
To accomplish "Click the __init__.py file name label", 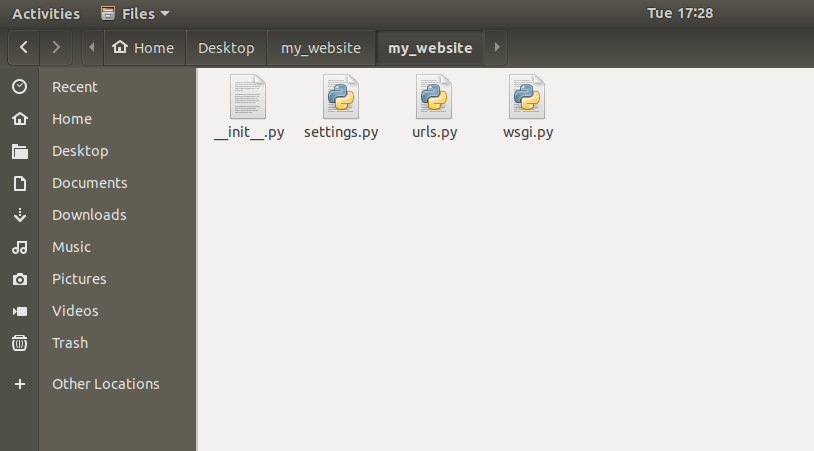I will pos(249,132).
